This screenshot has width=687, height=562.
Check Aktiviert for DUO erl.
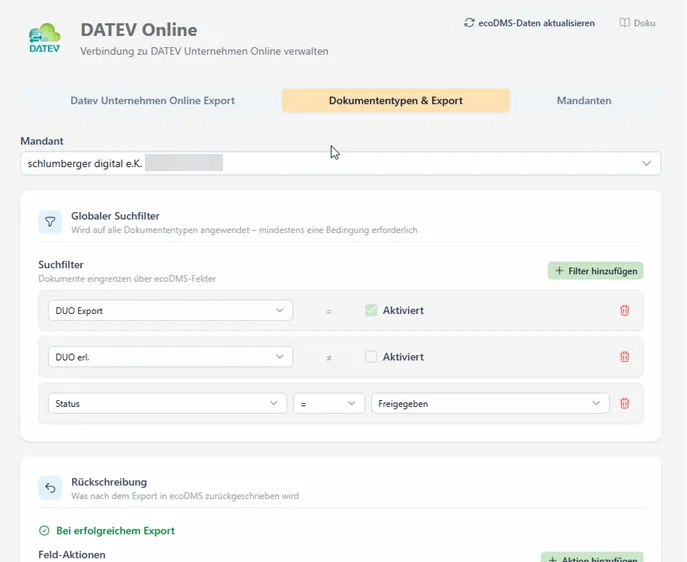(371, 357)
